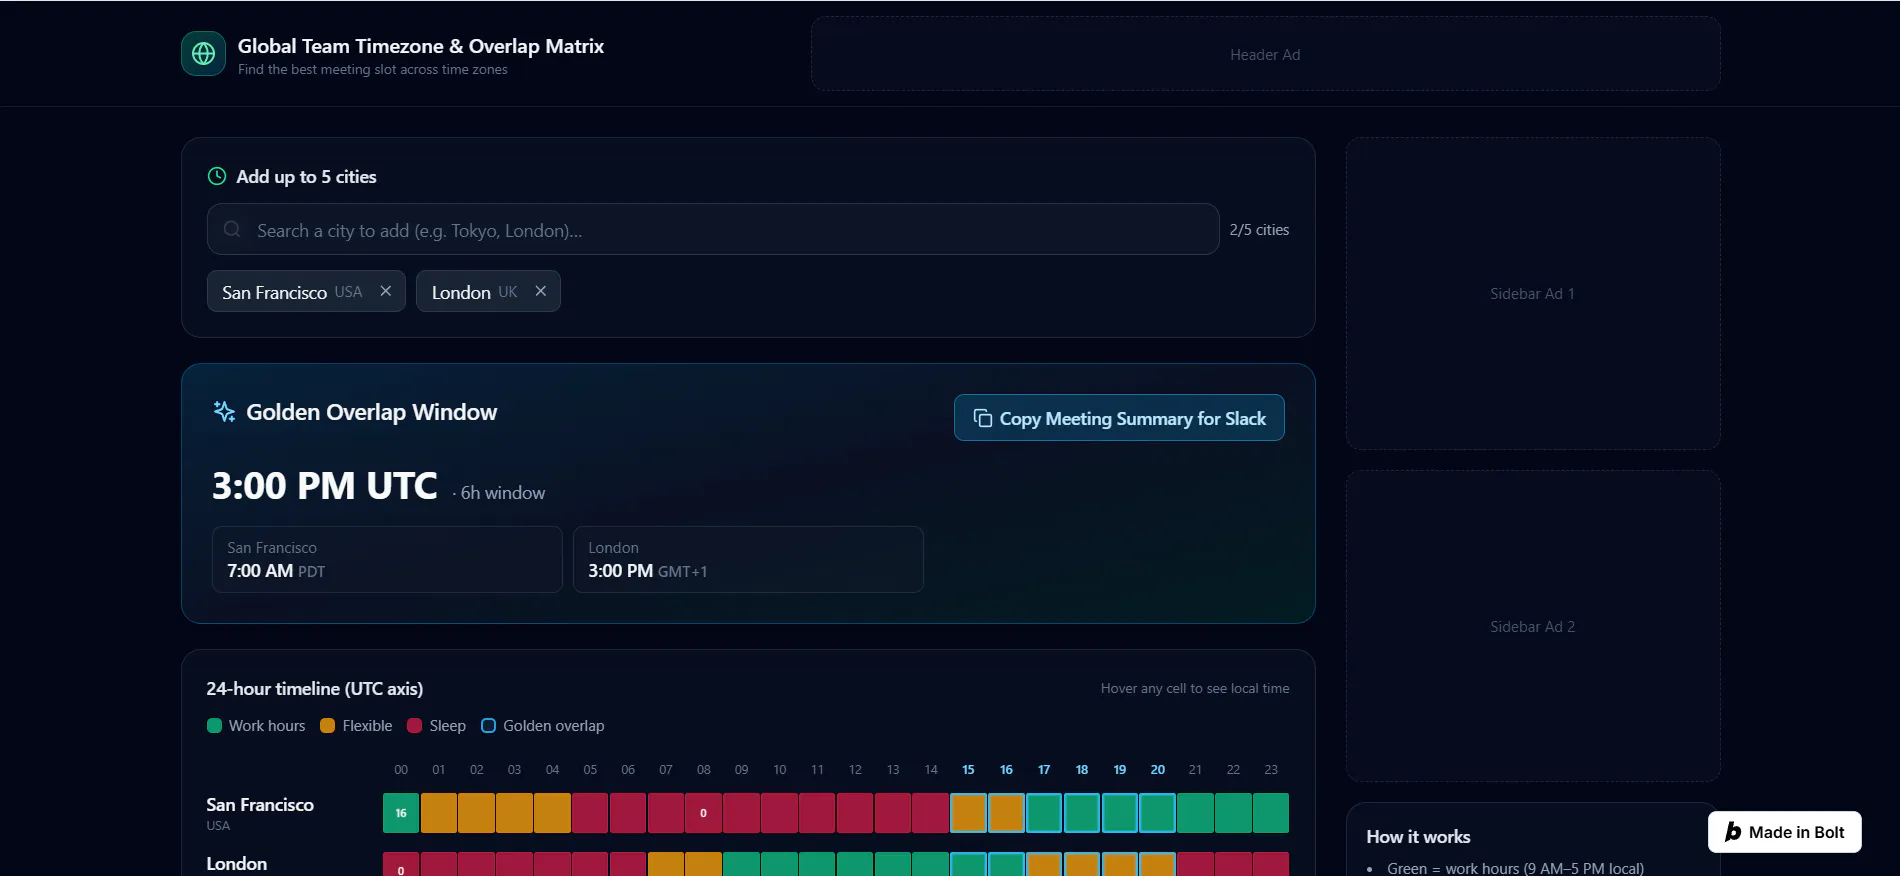Viewport: 1900px width, 876px height.
Task: Click the red Sleep legend swatch
Action: (x=414, y=726)
